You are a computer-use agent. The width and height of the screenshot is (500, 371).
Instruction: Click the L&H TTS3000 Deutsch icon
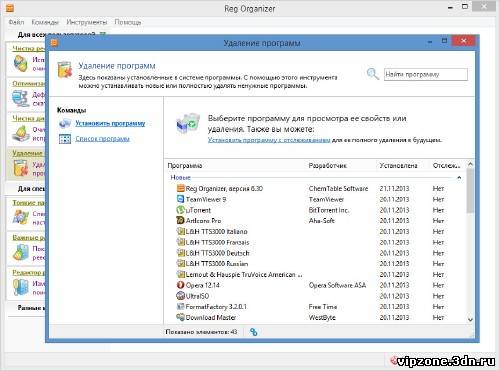click(x=180, y=253)
